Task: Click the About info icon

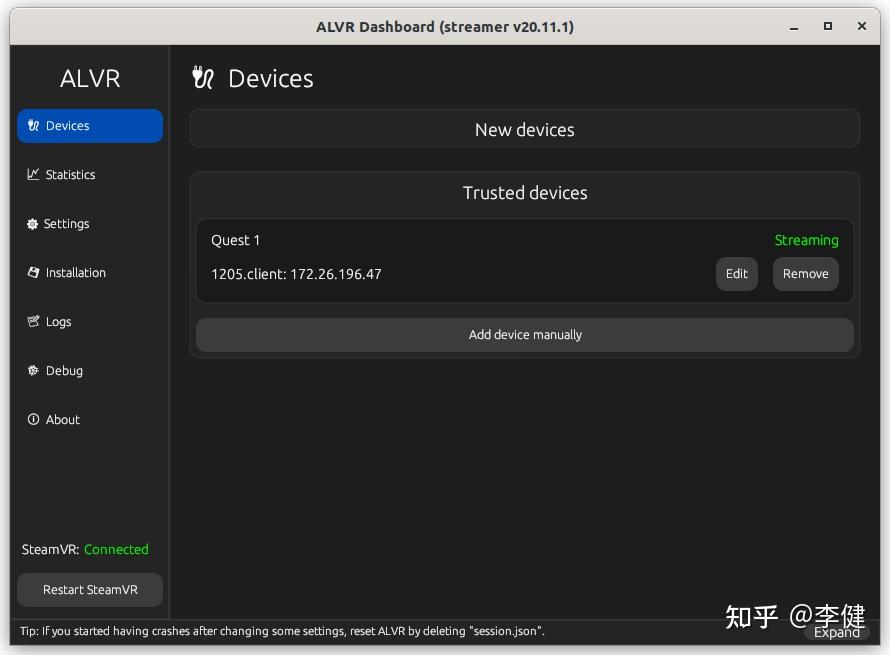Action: 31,420
